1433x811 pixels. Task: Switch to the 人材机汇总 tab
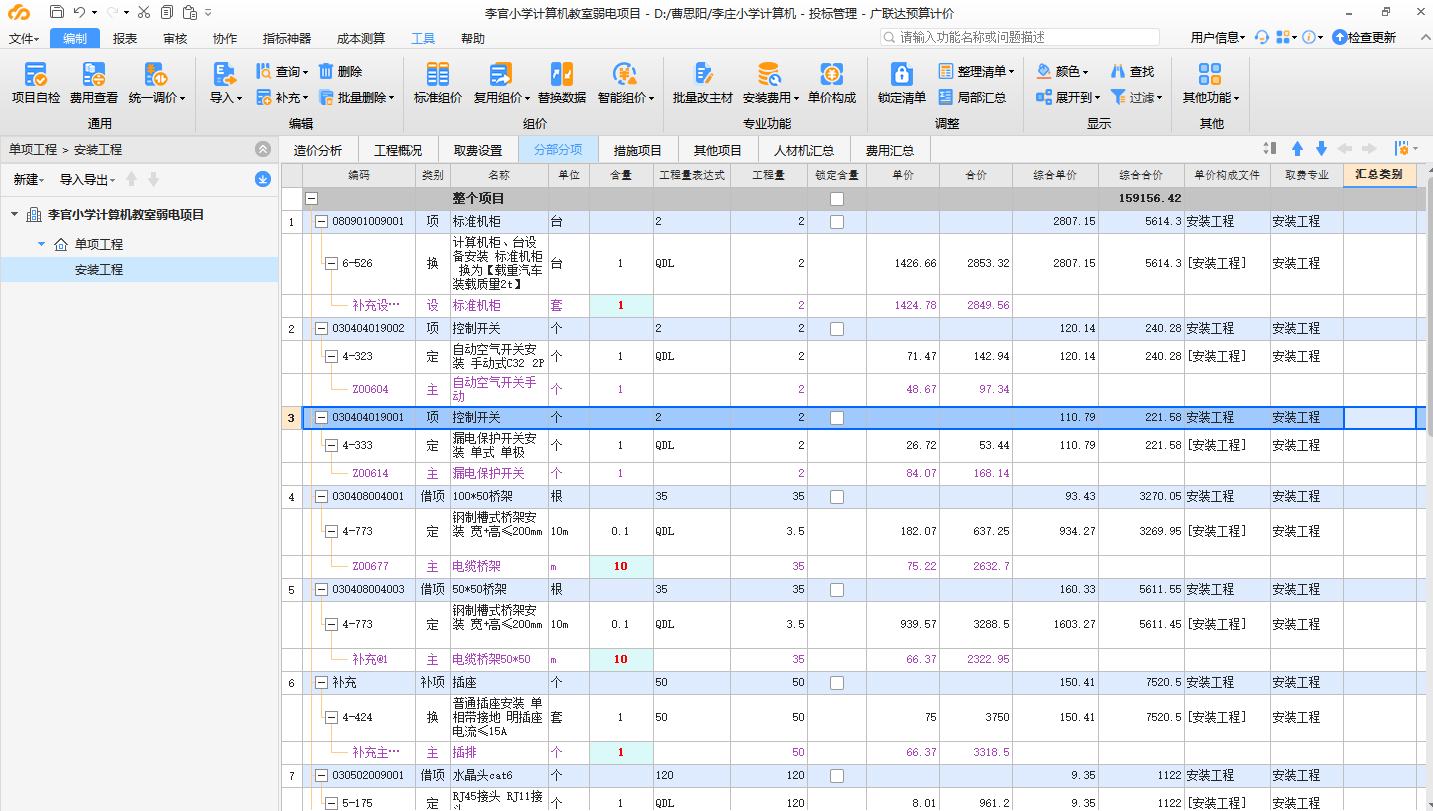coord(804,150)
